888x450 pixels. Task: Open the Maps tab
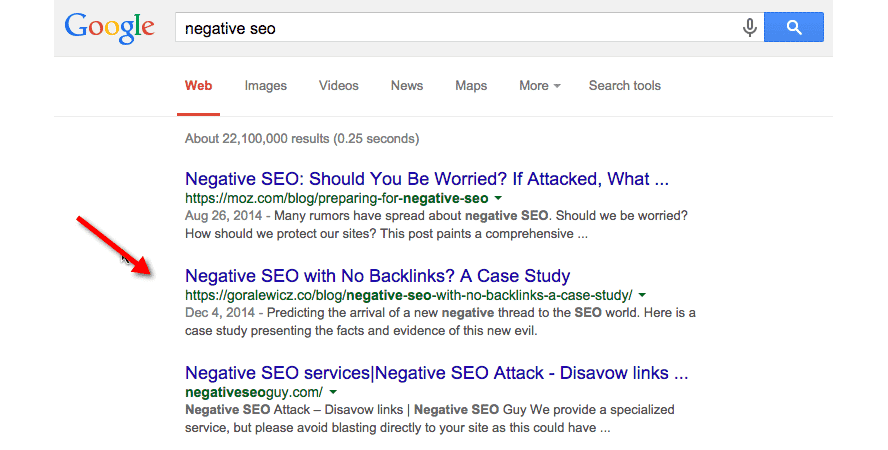(x=471, y=85)
